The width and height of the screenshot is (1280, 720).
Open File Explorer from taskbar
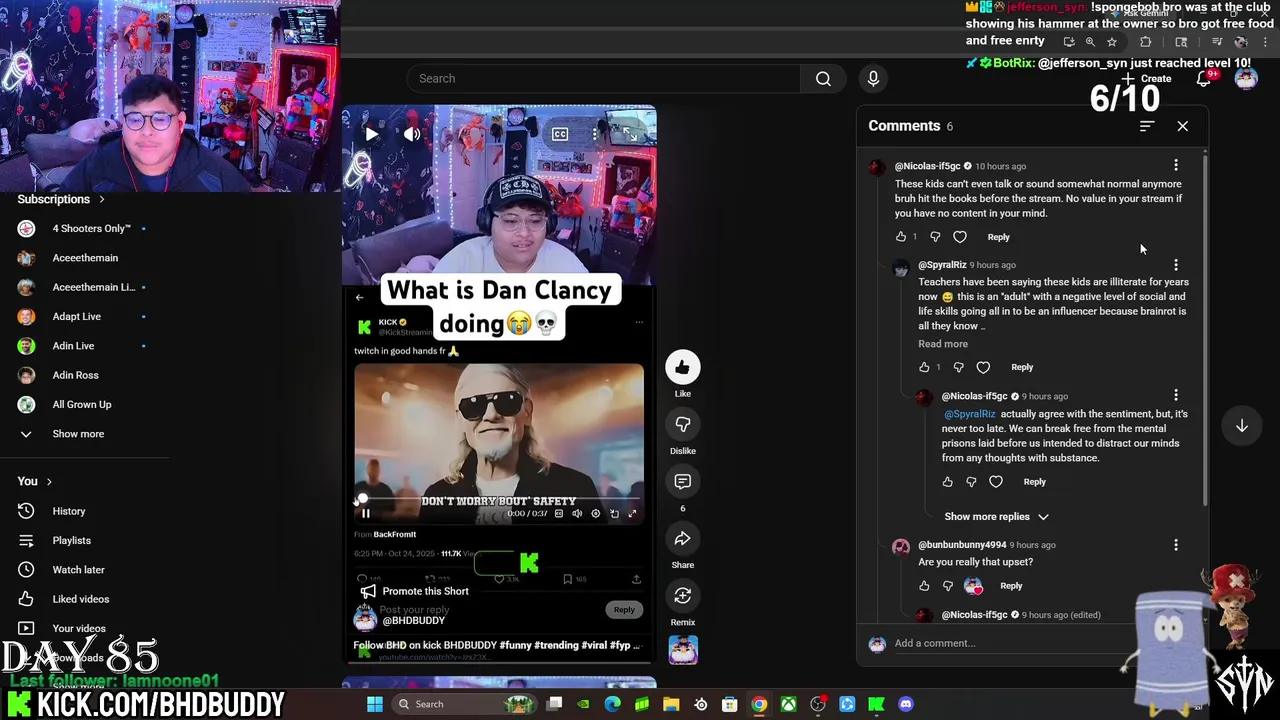pos(671,704)
